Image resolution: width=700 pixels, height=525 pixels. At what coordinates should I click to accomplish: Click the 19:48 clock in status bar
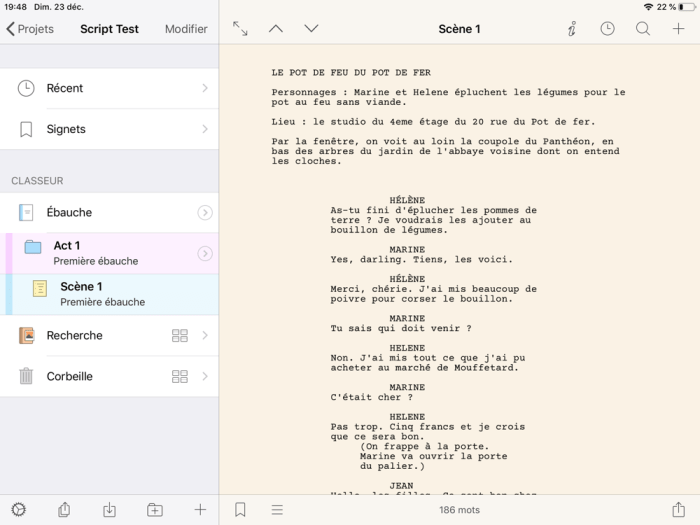coord(15,7)
